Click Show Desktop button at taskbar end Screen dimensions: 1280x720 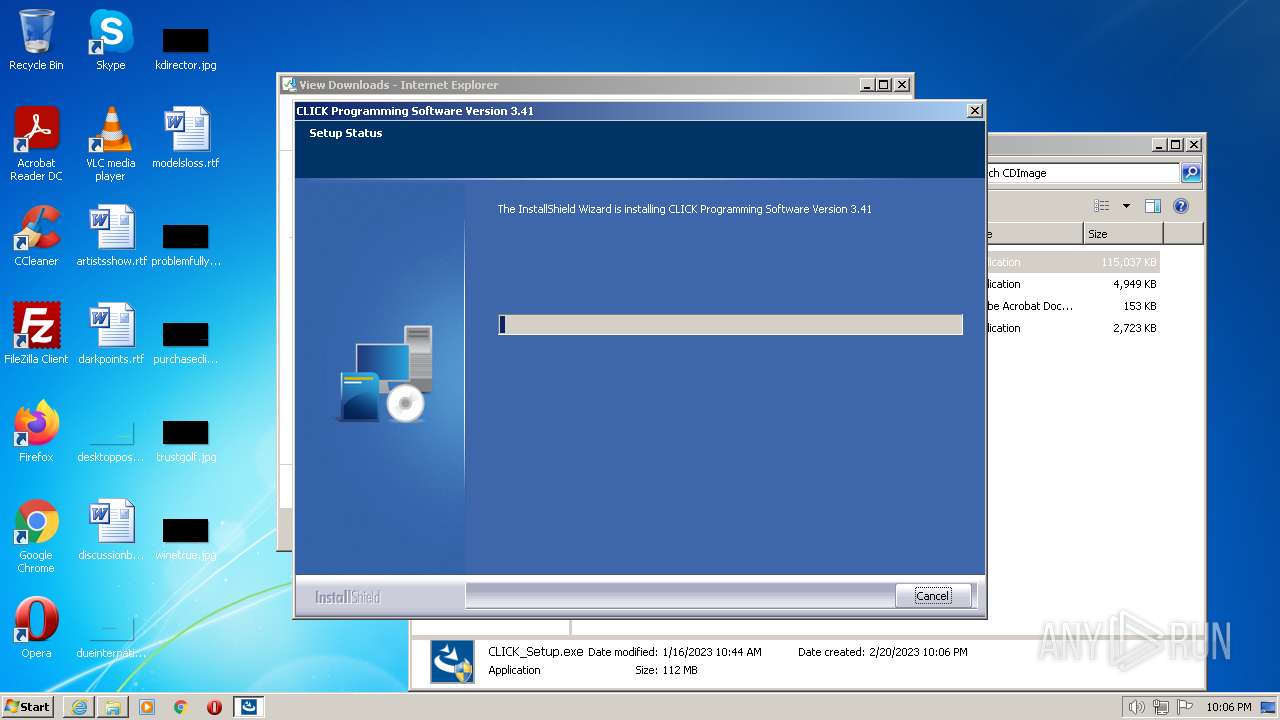[1269, 707]
